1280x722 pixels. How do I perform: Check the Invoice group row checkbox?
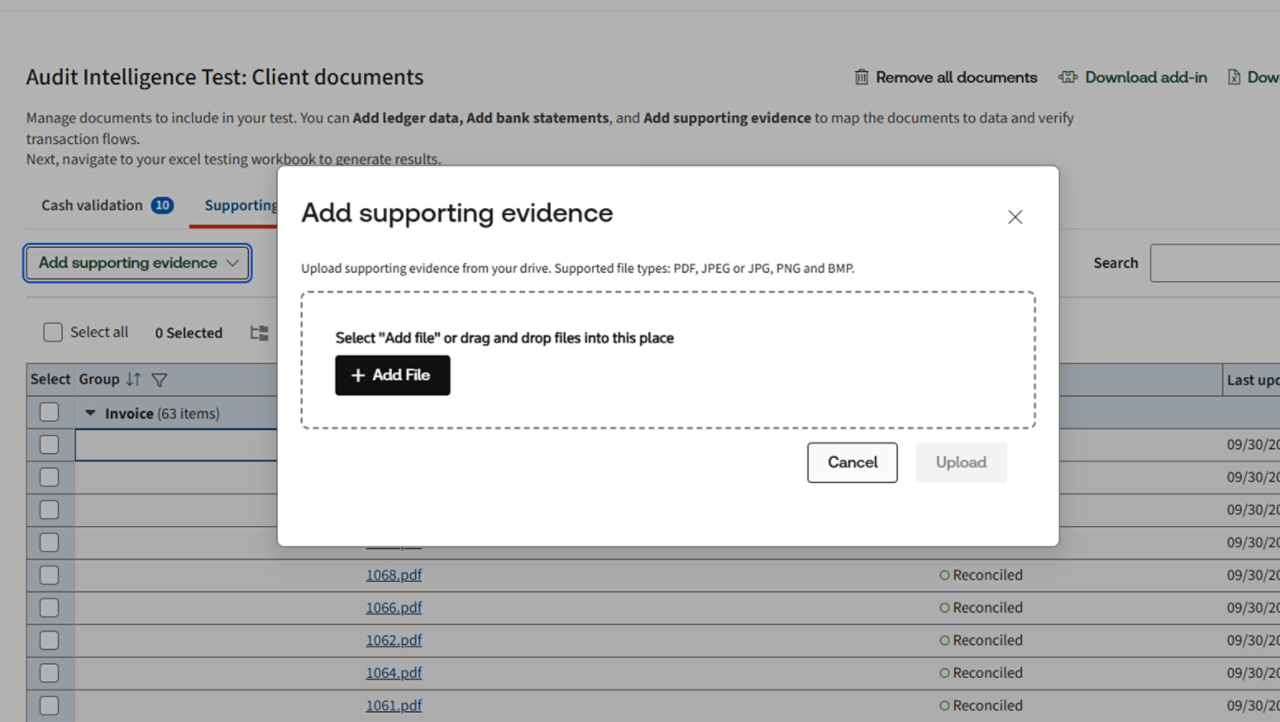49,412
